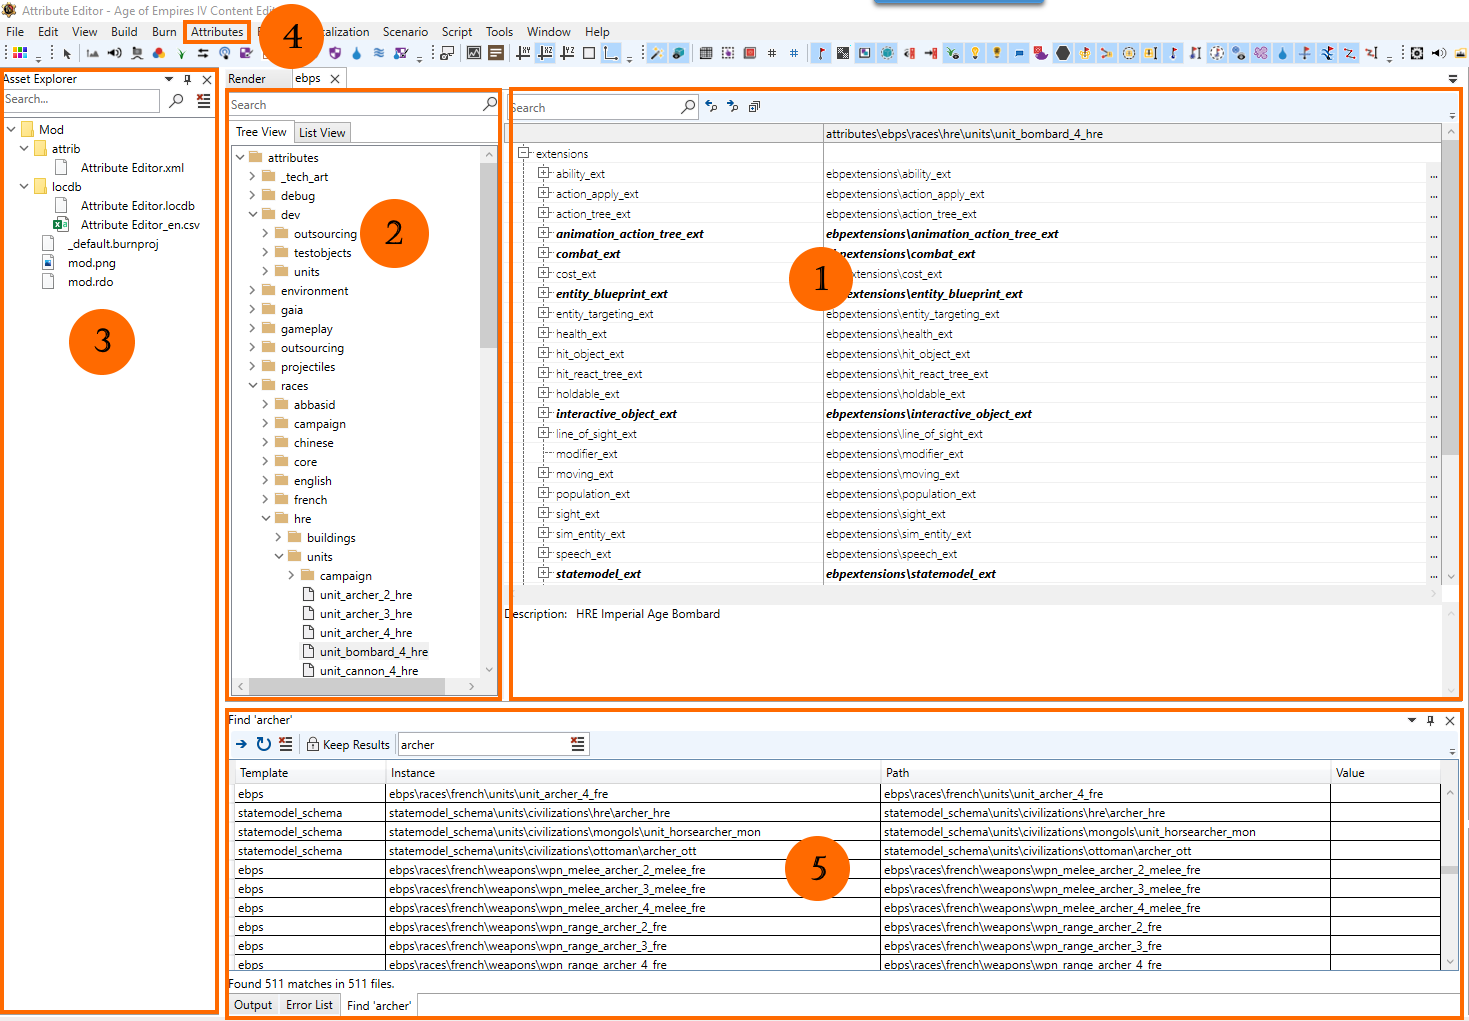This screenshot has width=1469, height=1021.
Task: Collapse the extensions root node
Action: click(x=523, y=153)
